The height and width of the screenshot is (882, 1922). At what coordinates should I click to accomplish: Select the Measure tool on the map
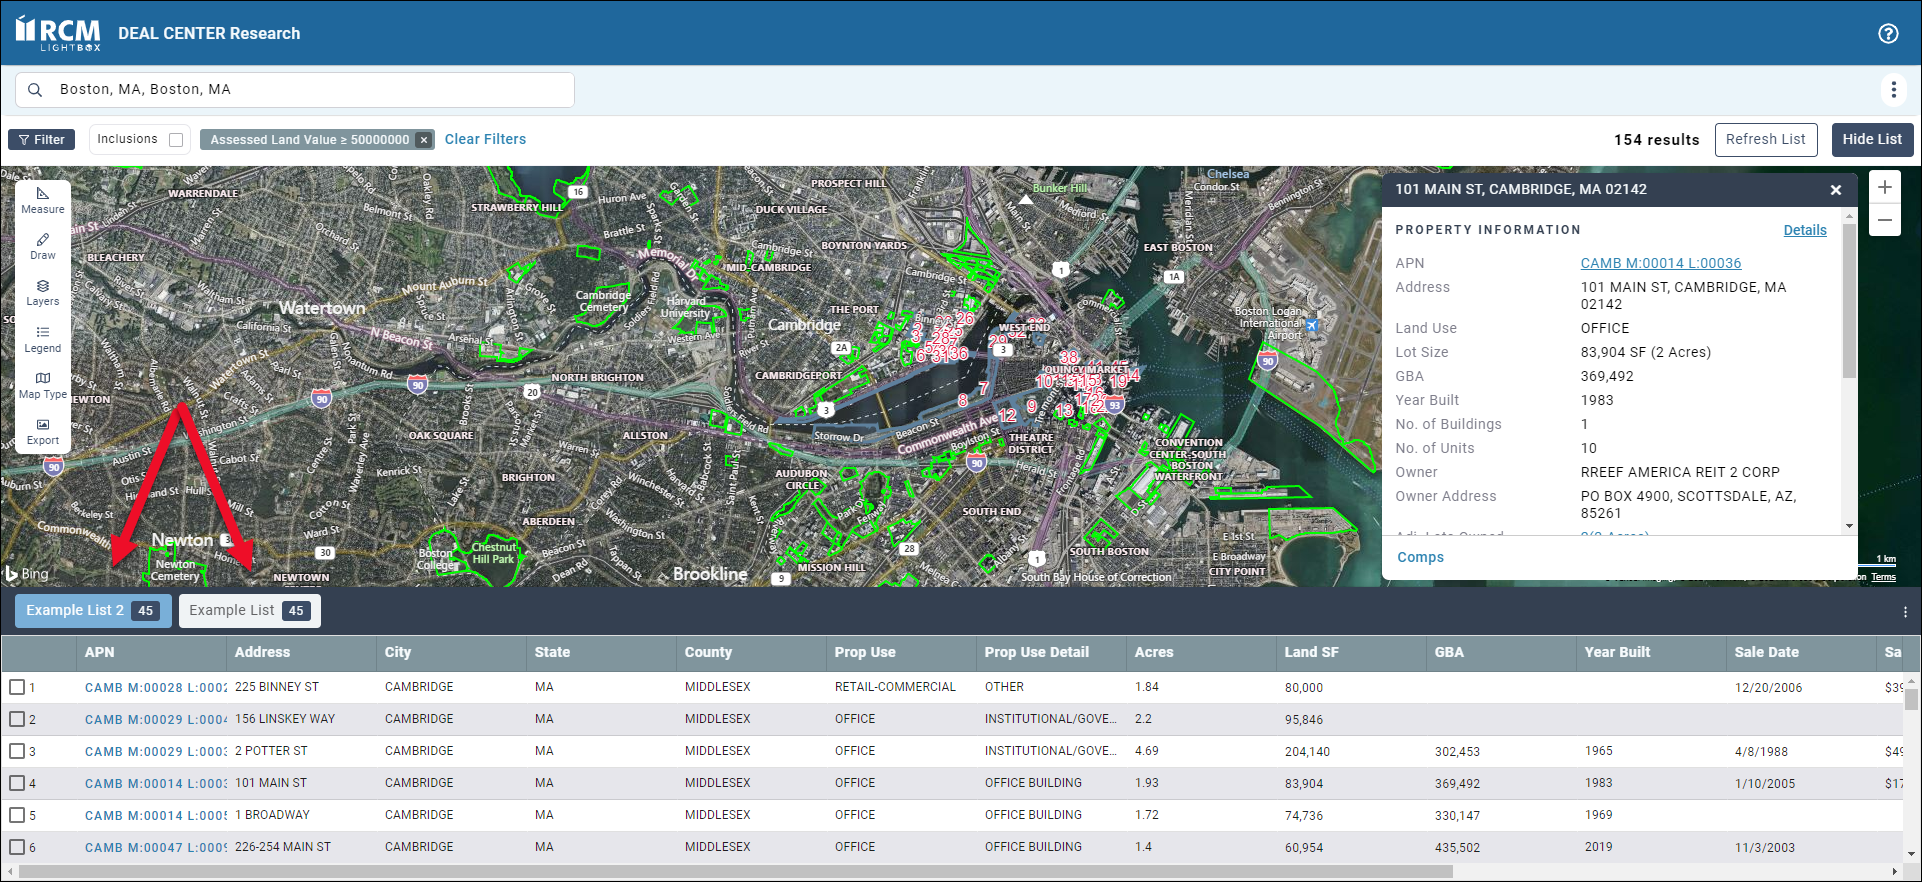pyautogui.click(x=43, y=200)
